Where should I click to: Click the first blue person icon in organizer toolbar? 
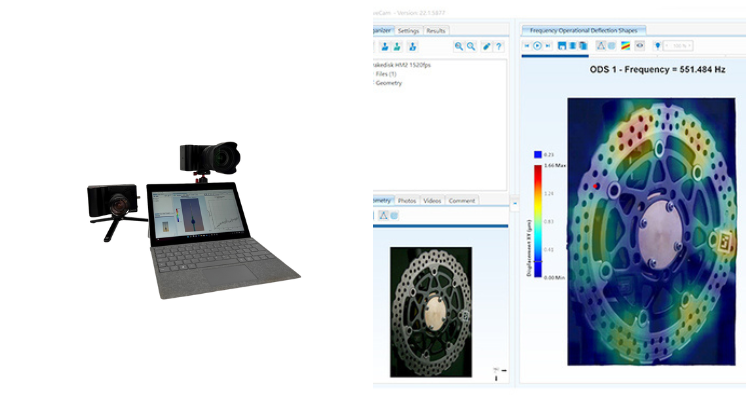(384, 47)
